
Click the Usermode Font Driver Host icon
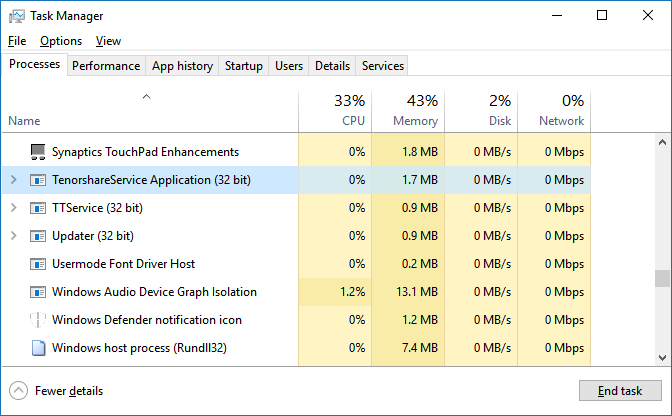click(x=38, y=264)
